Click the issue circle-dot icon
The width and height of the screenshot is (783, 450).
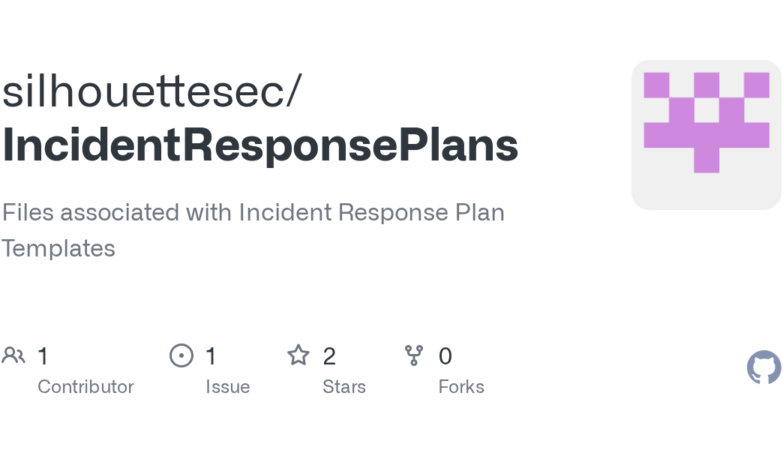[181, 355]
